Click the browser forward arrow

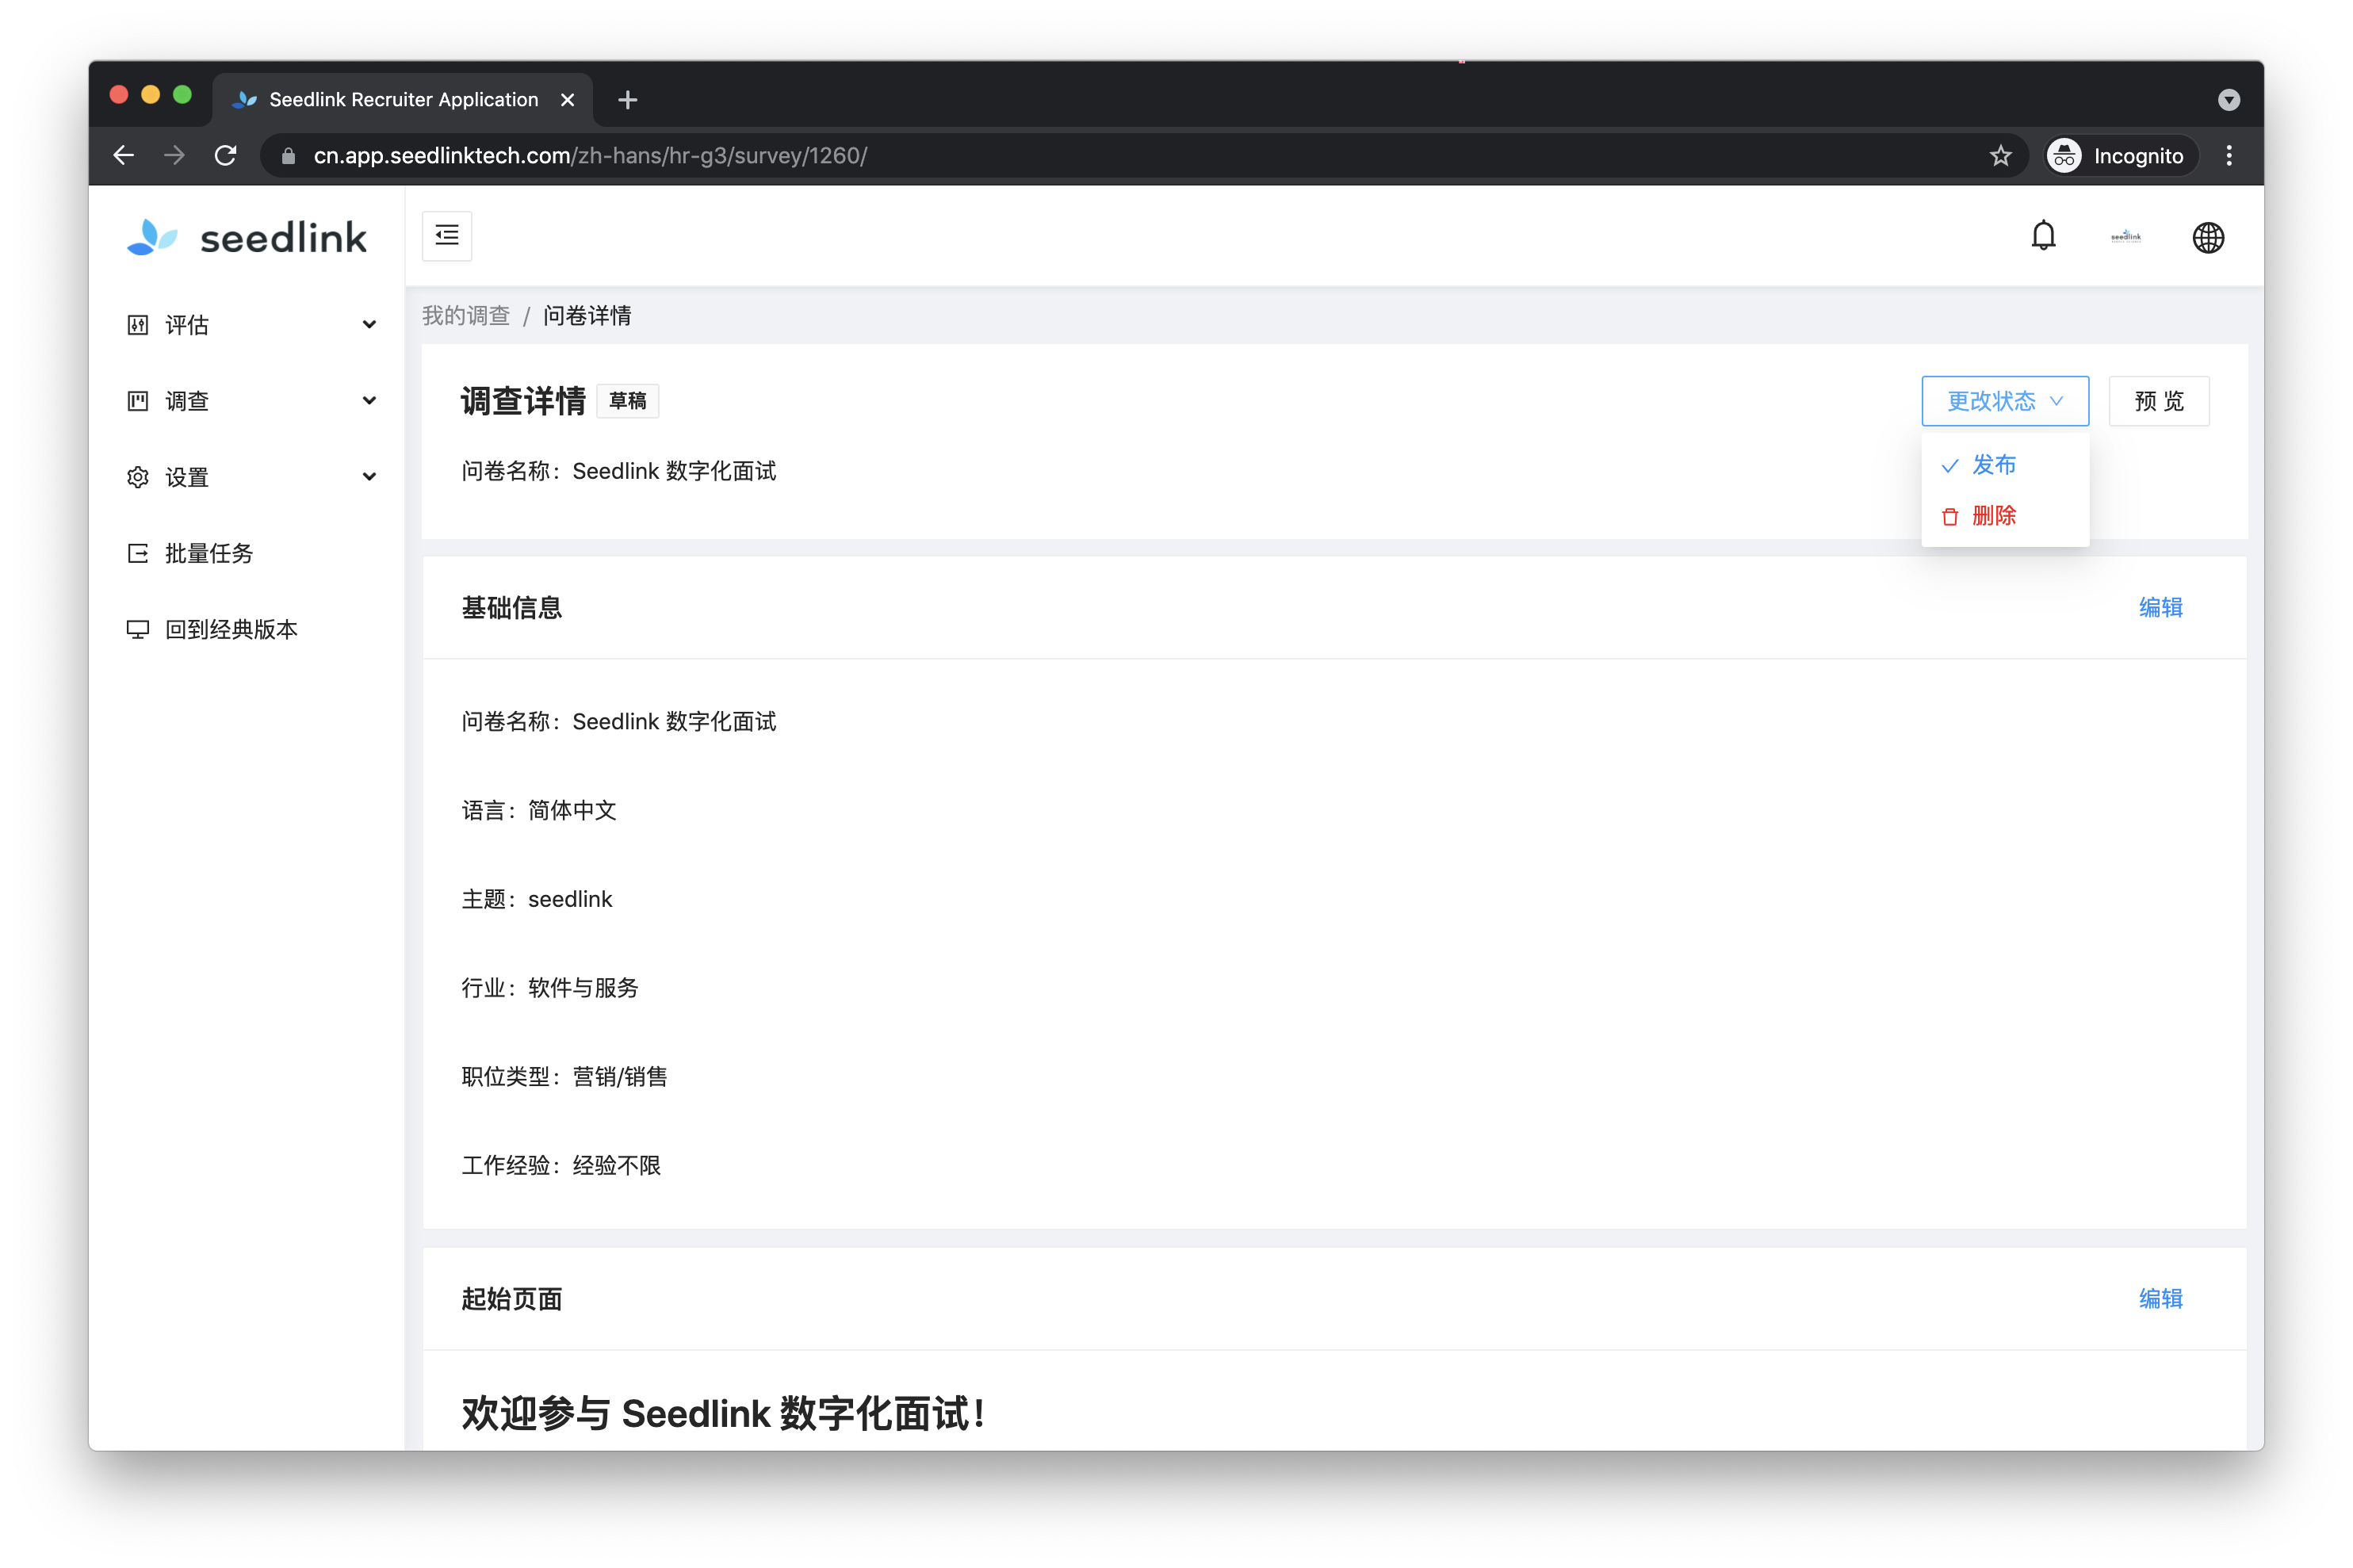pos(174,155)
